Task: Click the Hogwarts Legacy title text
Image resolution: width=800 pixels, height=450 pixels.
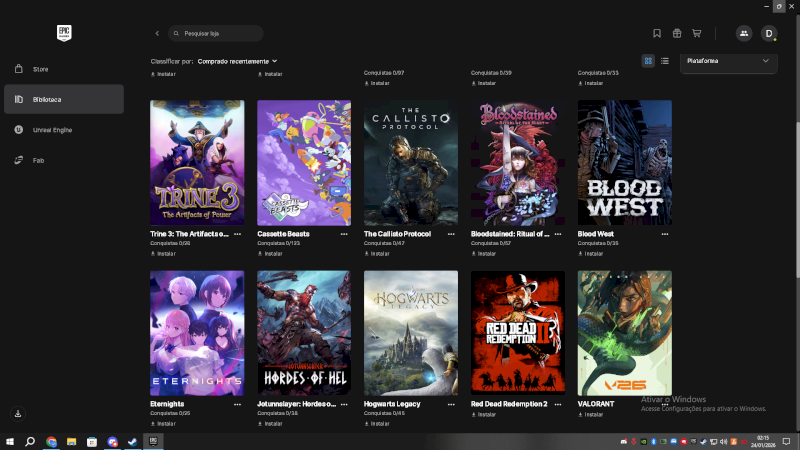Action: 392,404
